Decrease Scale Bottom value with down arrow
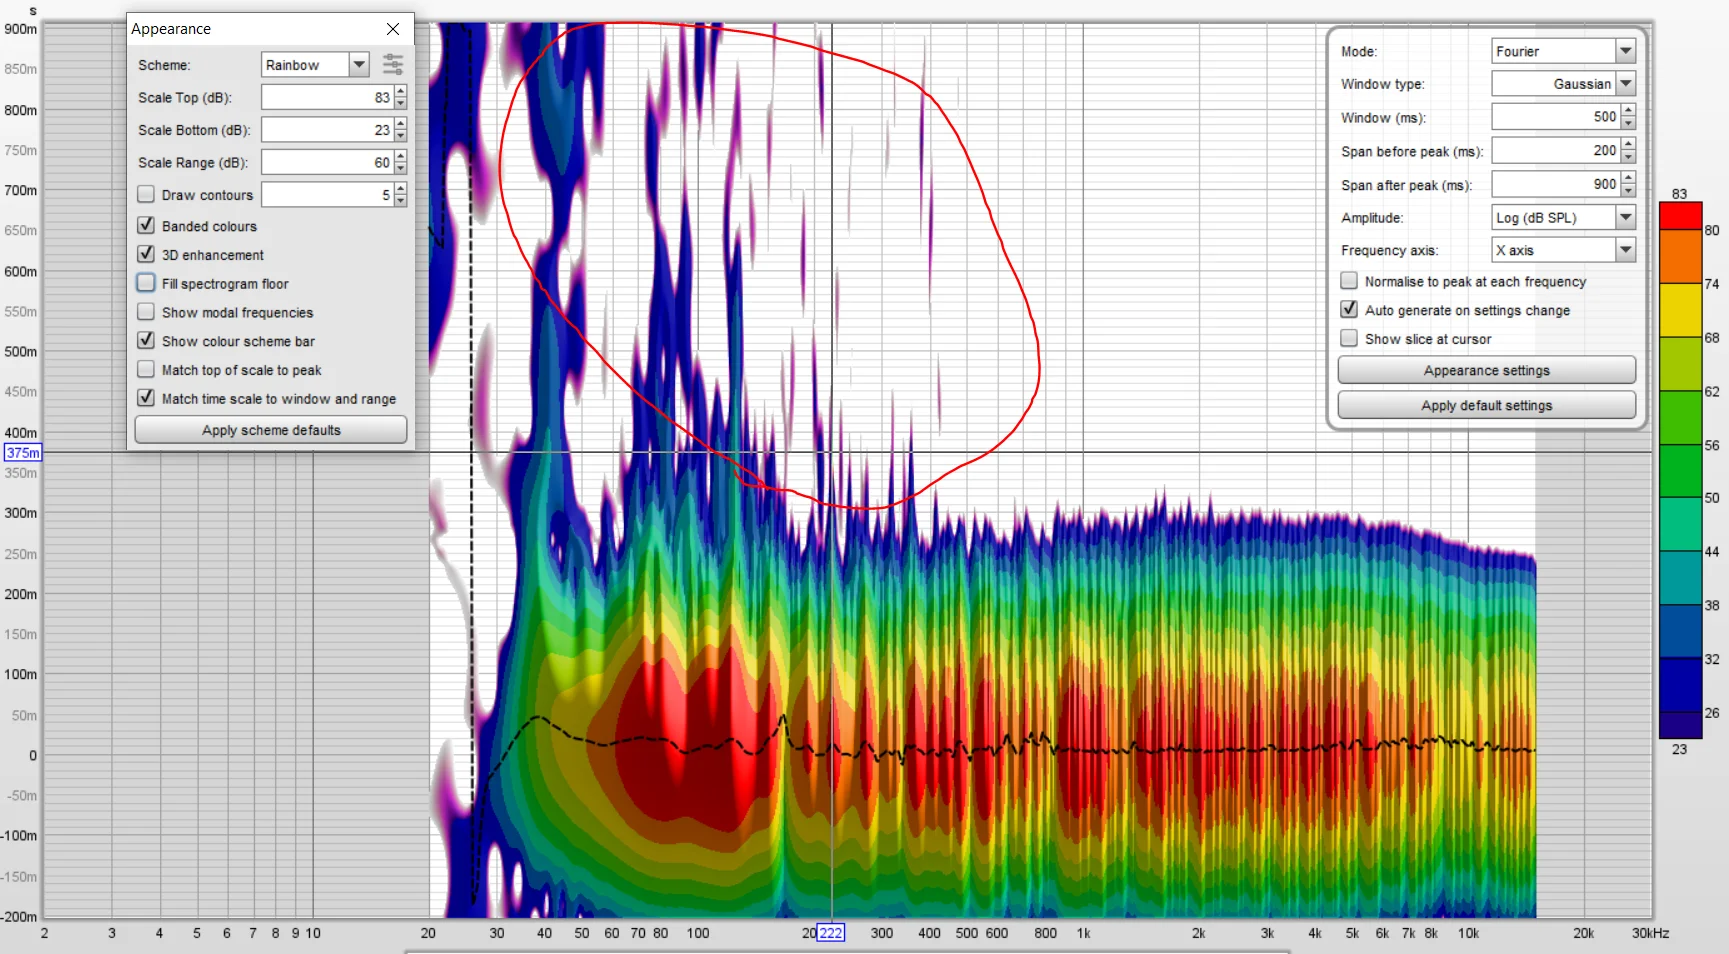 point(401,135)
